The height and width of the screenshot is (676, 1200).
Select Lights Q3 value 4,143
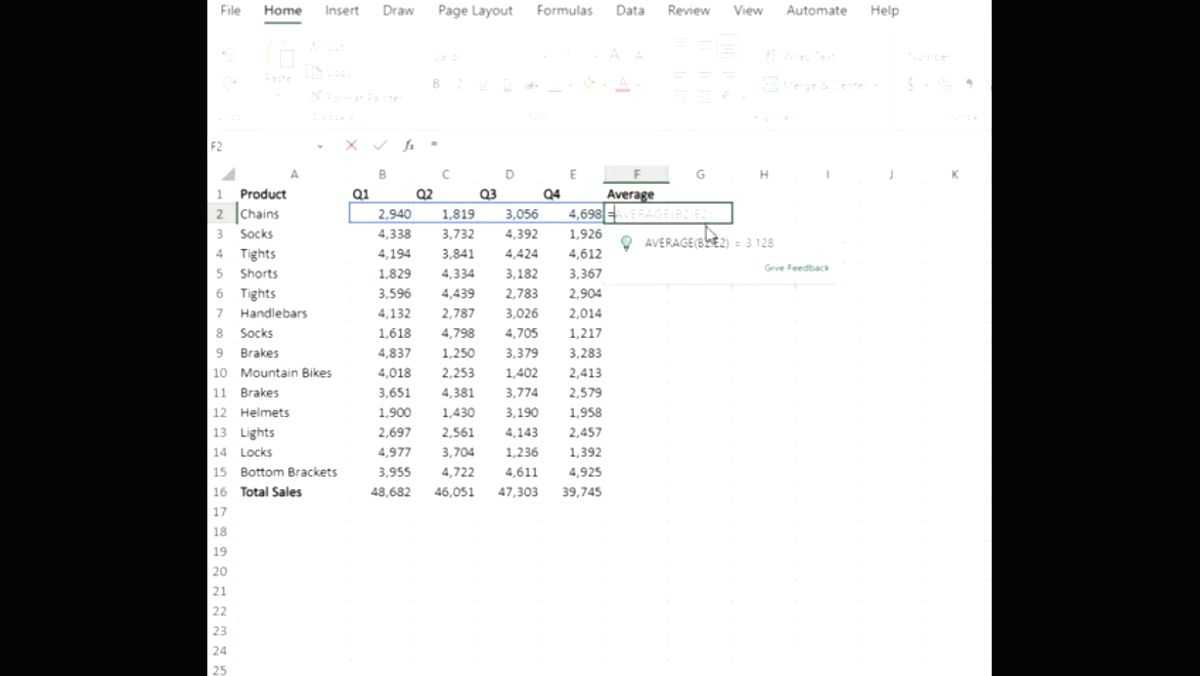click(509, 432)
